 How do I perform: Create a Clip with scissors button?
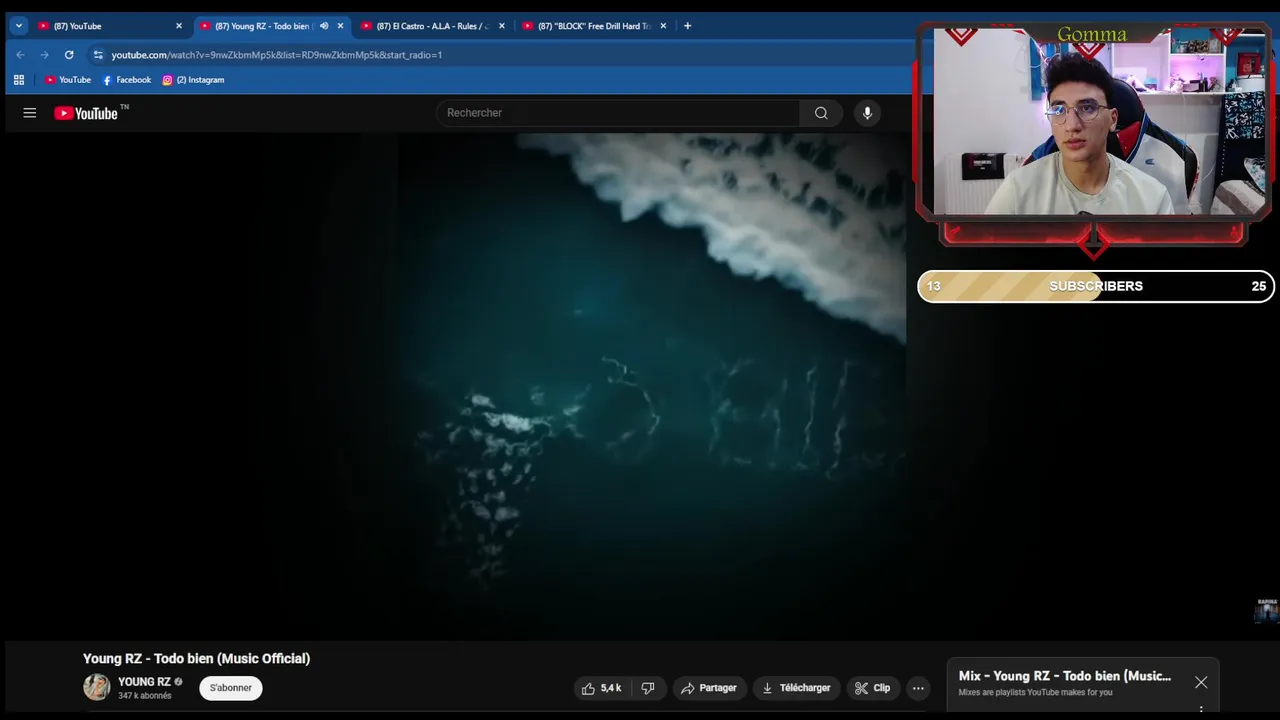click(x=872, y=688)
